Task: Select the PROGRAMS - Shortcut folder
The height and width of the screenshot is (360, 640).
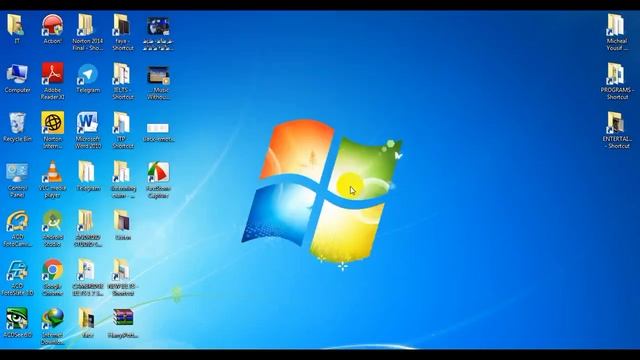Action: pos(617,81)
